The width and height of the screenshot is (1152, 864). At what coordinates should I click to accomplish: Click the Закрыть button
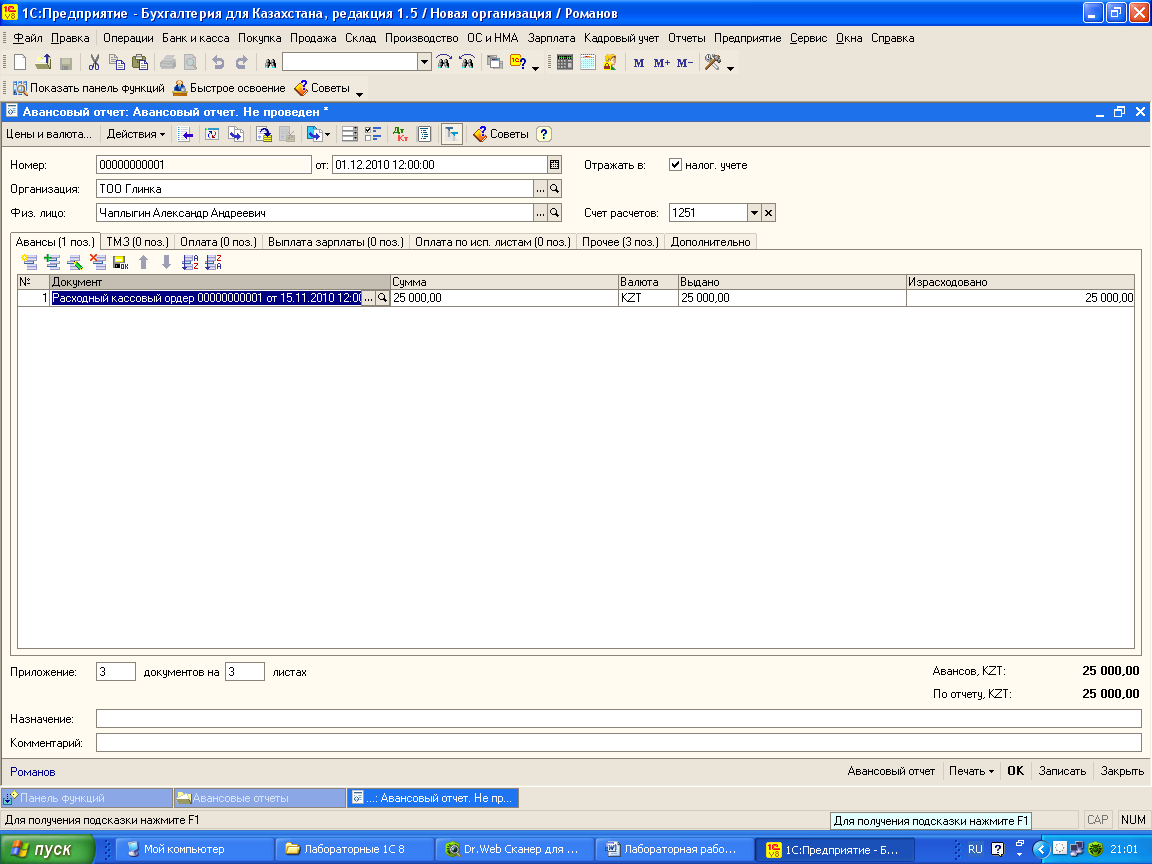point(1122,771)
